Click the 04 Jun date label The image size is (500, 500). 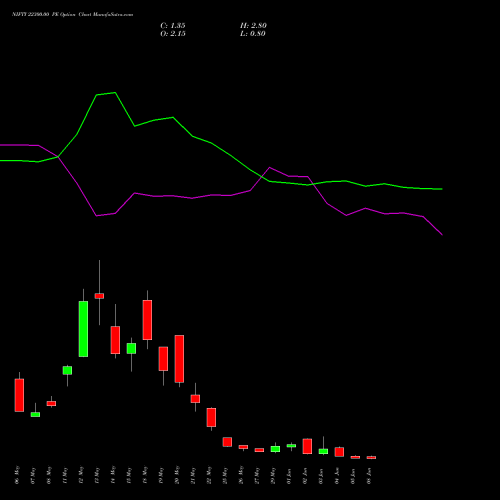(337, 475)
